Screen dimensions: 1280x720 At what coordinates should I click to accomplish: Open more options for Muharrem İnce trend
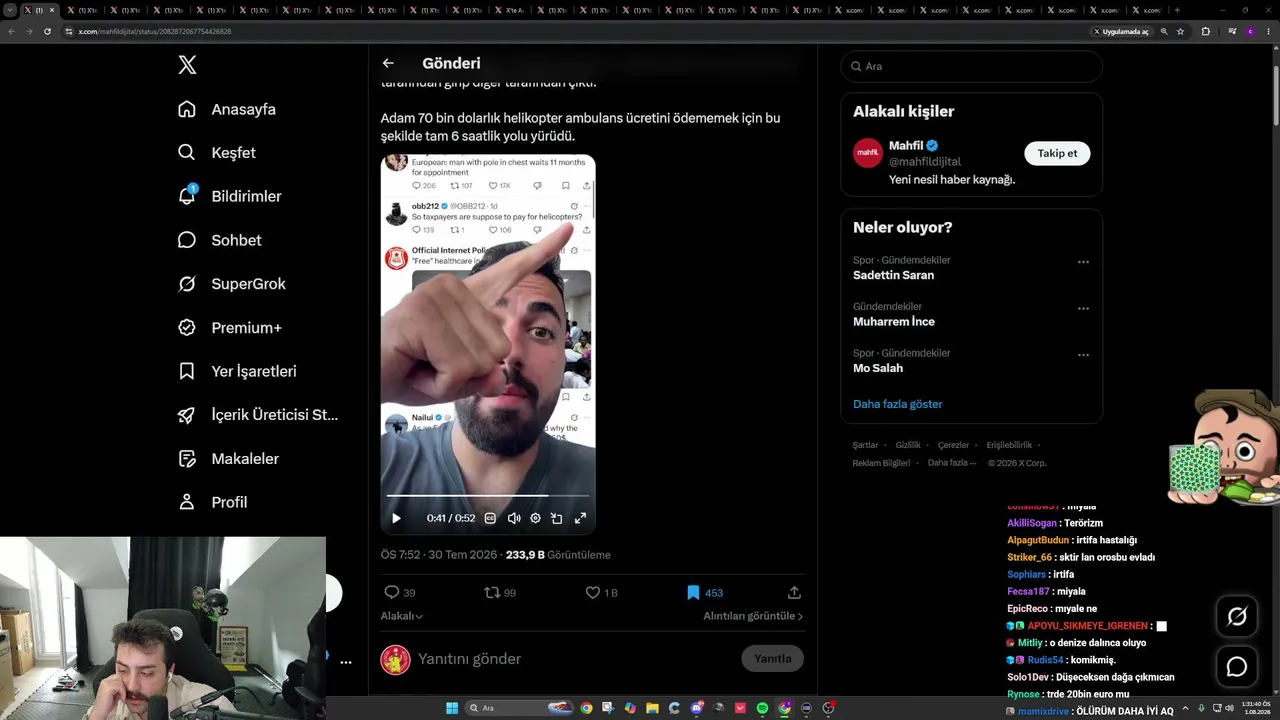(1083, 308)
